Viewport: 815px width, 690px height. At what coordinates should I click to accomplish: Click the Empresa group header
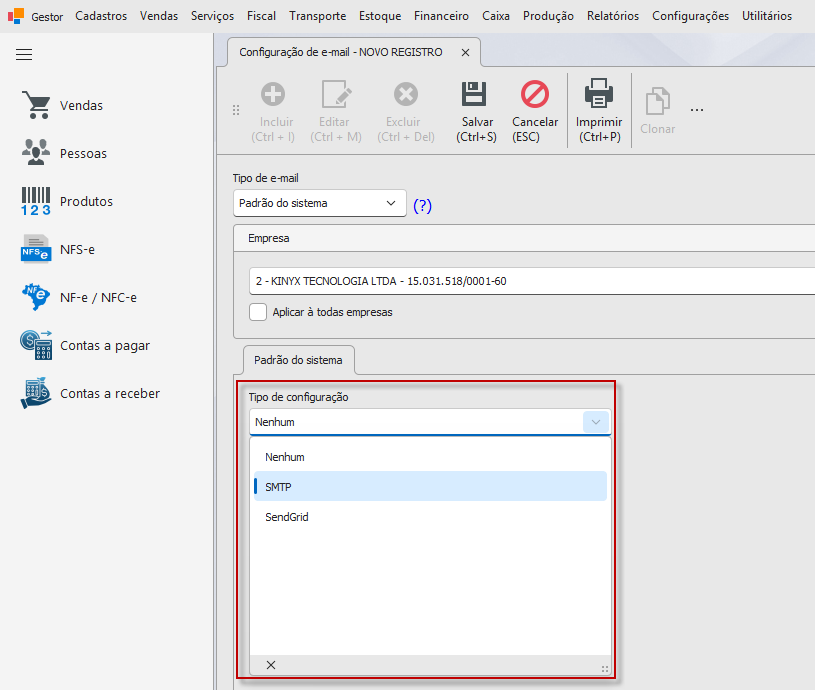tap(524, 238)
